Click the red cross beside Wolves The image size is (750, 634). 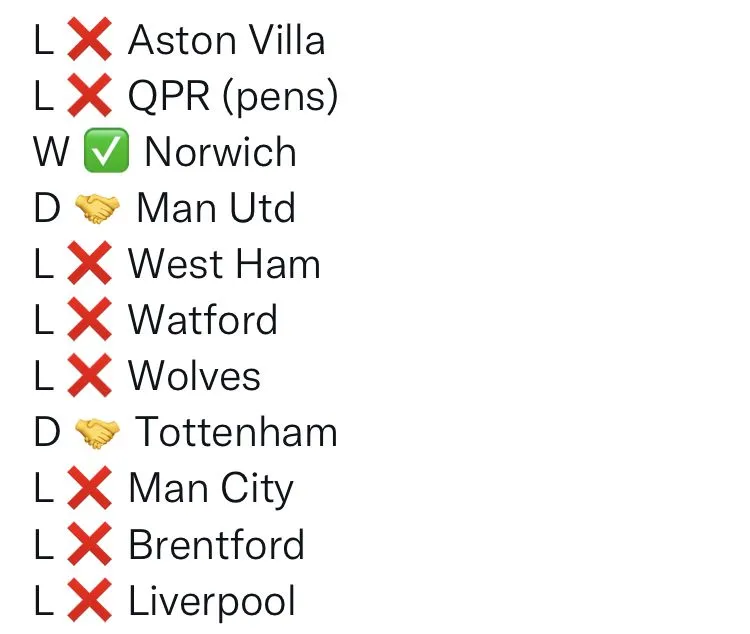coord(89,376)
